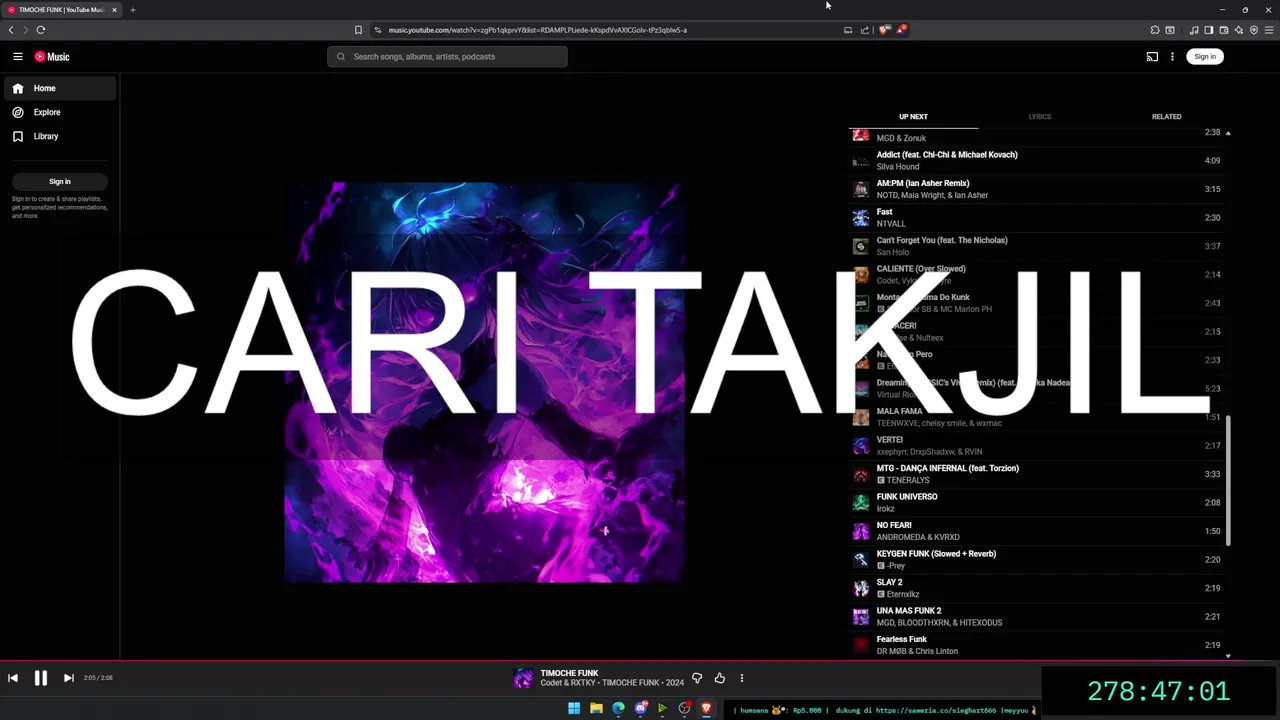Play Fearless Funk by DR MØB

click(x=1035, y=645)
